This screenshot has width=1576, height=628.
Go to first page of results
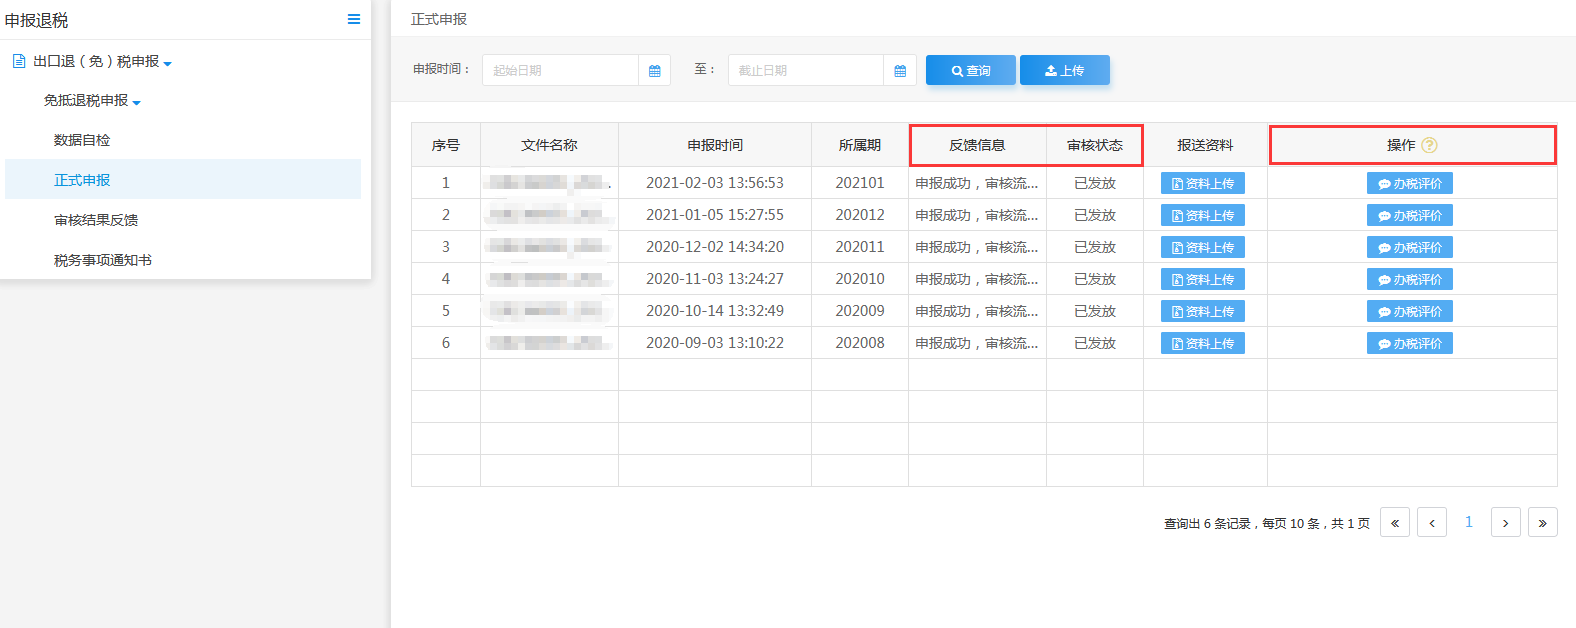(x=1395, y=522)
